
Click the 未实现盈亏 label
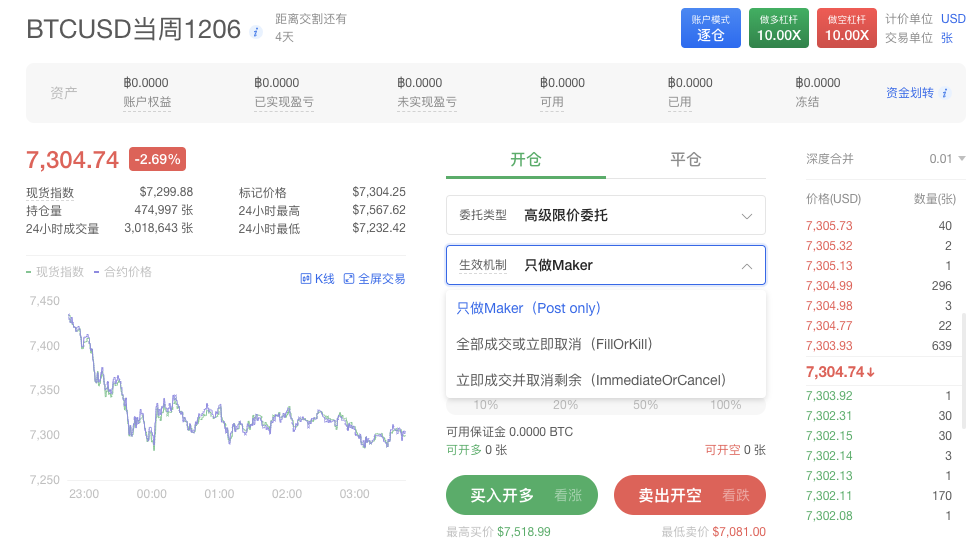(427, 102)
